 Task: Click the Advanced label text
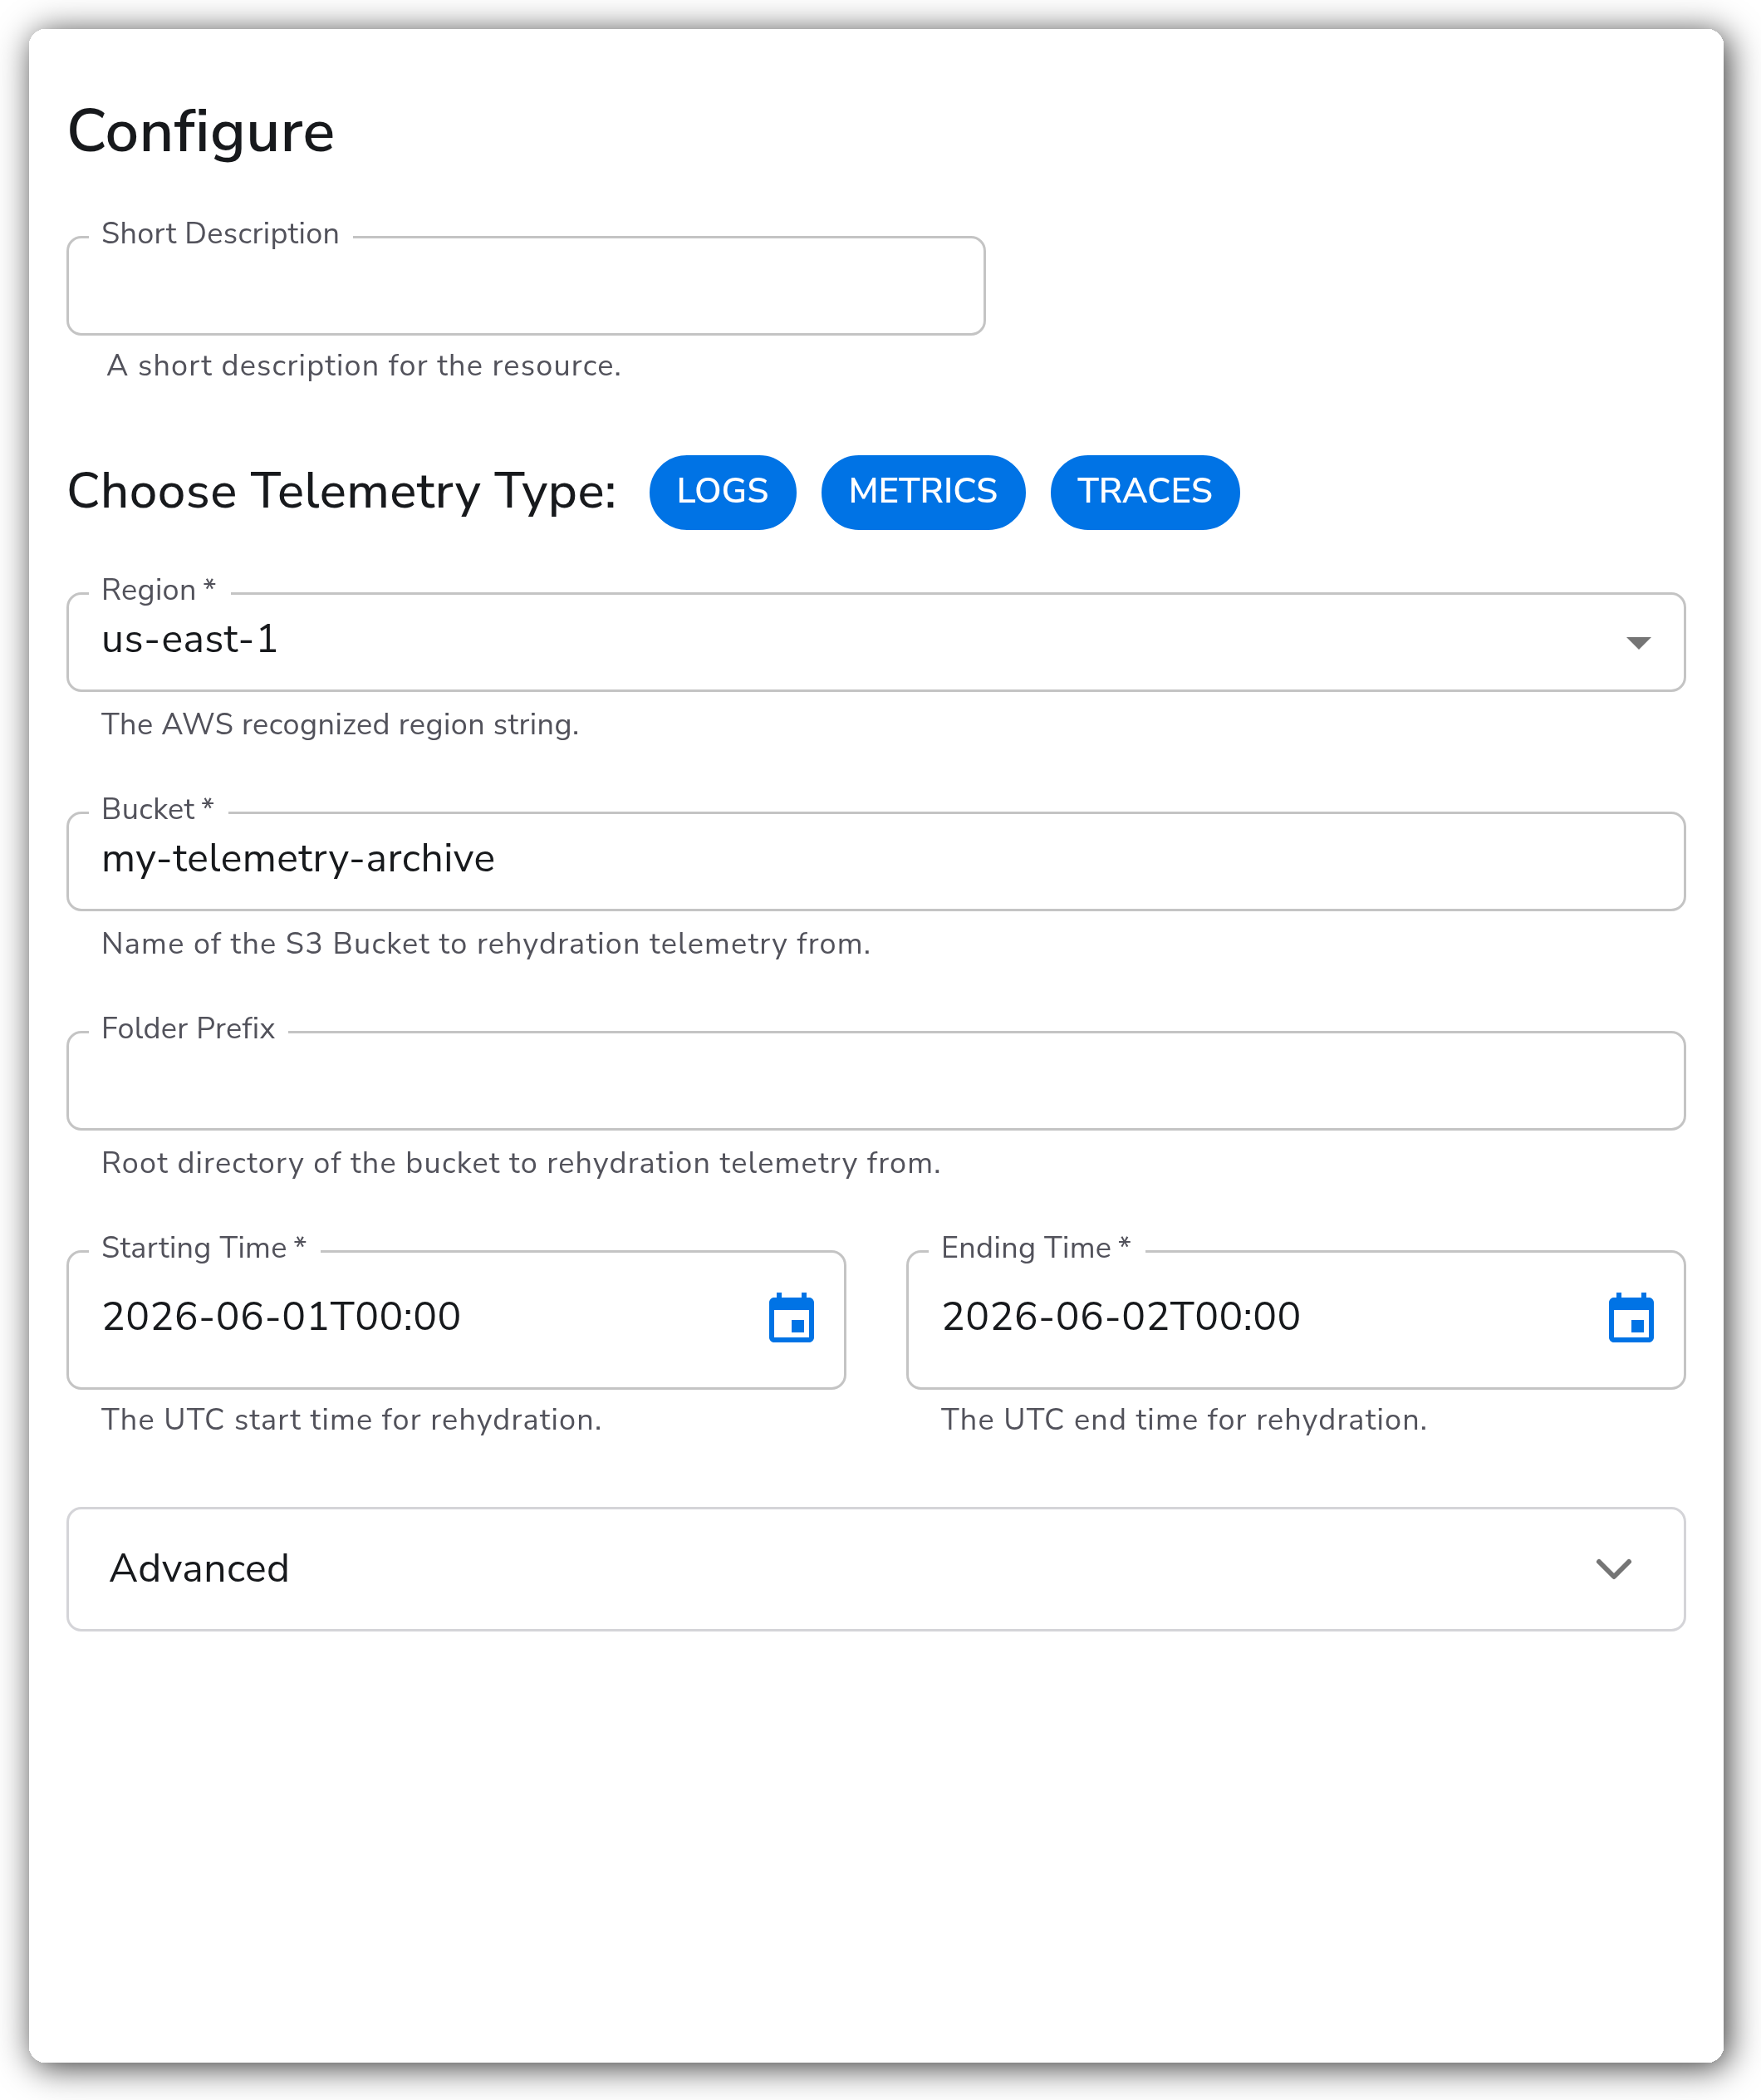[x=200, y=1569]
